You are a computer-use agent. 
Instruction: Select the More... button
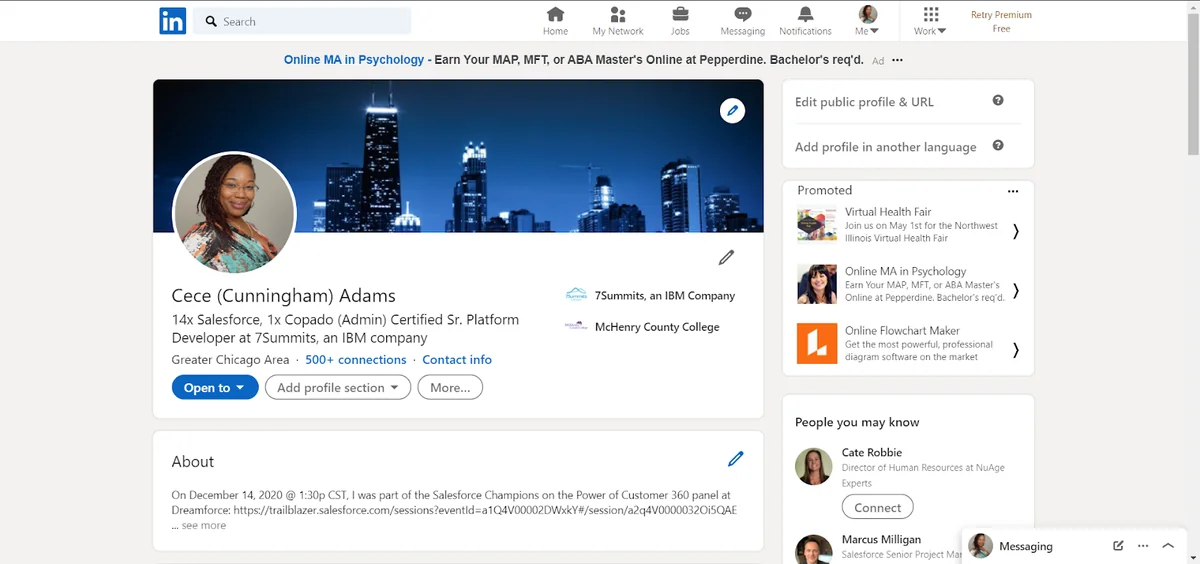pyautogui.click(x=450, y=387)
